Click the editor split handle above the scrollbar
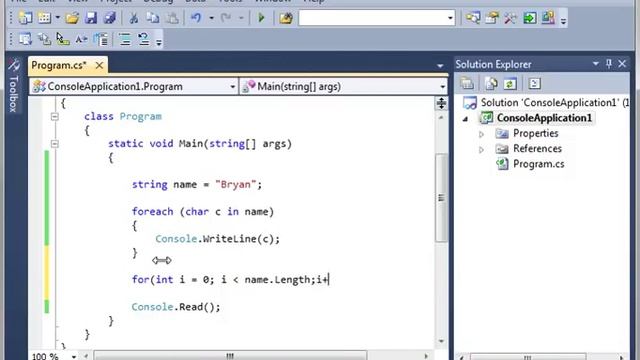640x360 pixels. [x=441, y=103]
